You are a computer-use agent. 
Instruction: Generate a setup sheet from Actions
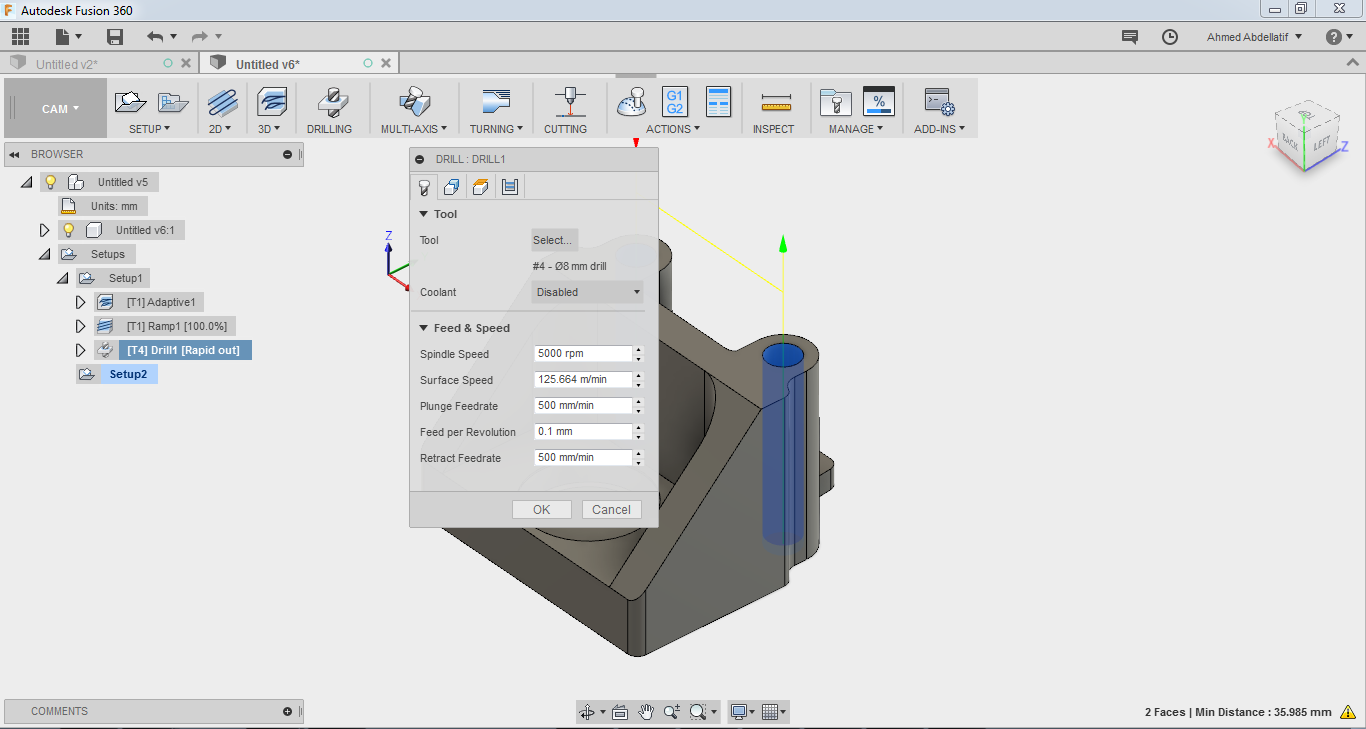(x=718, y=102)
